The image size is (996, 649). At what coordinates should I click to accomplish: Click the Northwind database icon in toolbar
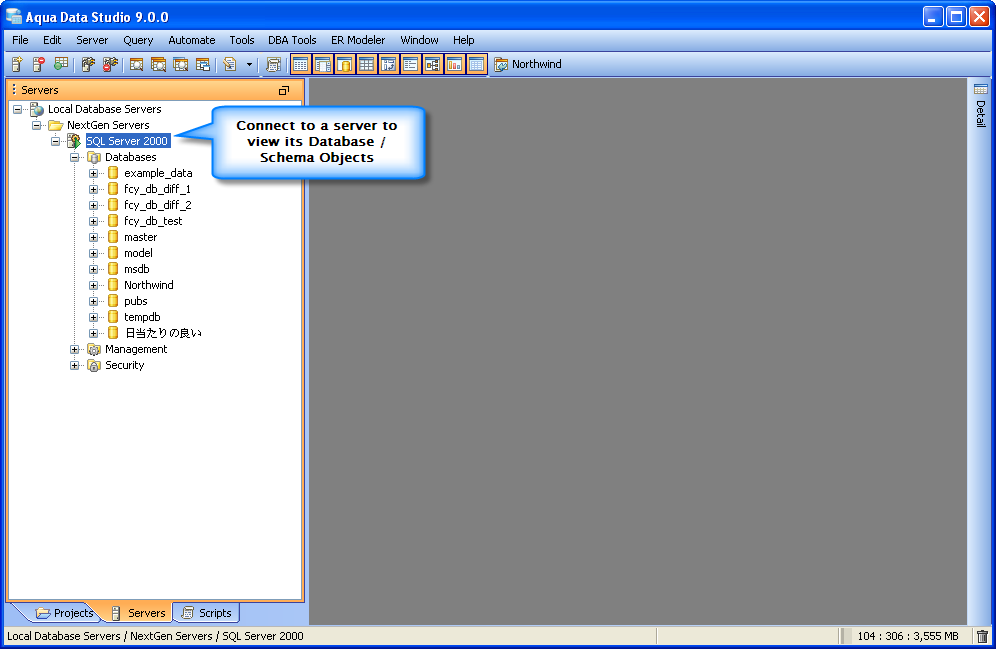501,64
